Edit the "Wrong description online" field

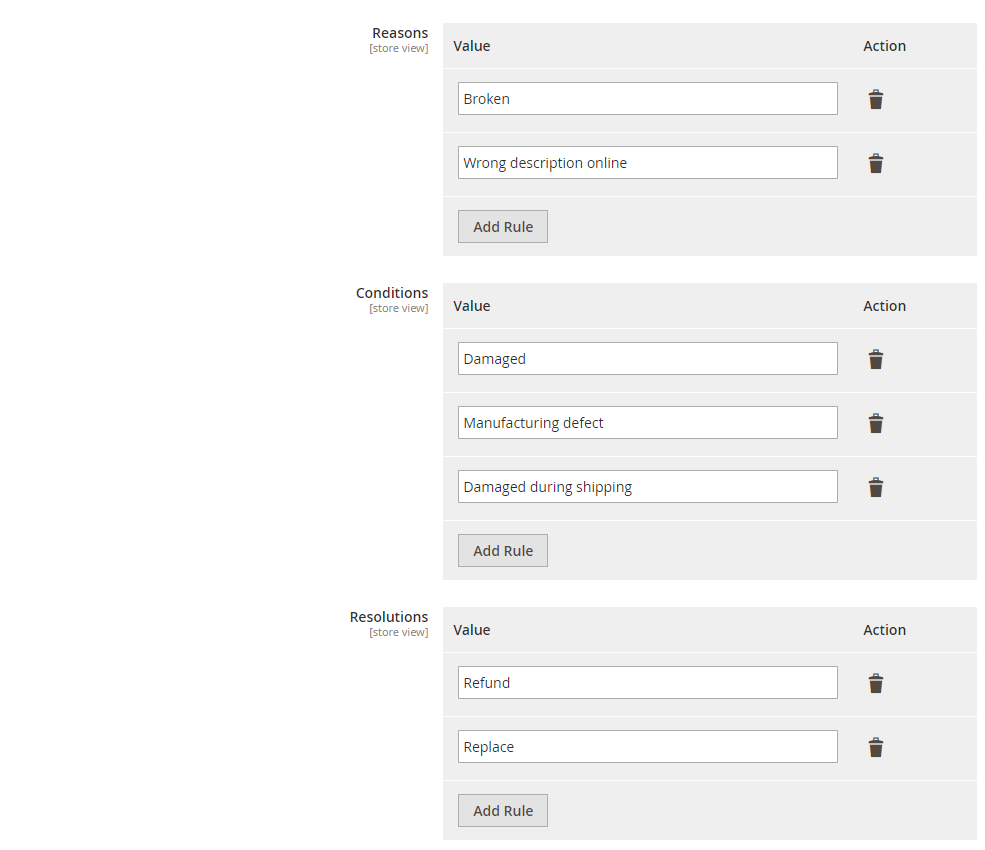[647, 163]
